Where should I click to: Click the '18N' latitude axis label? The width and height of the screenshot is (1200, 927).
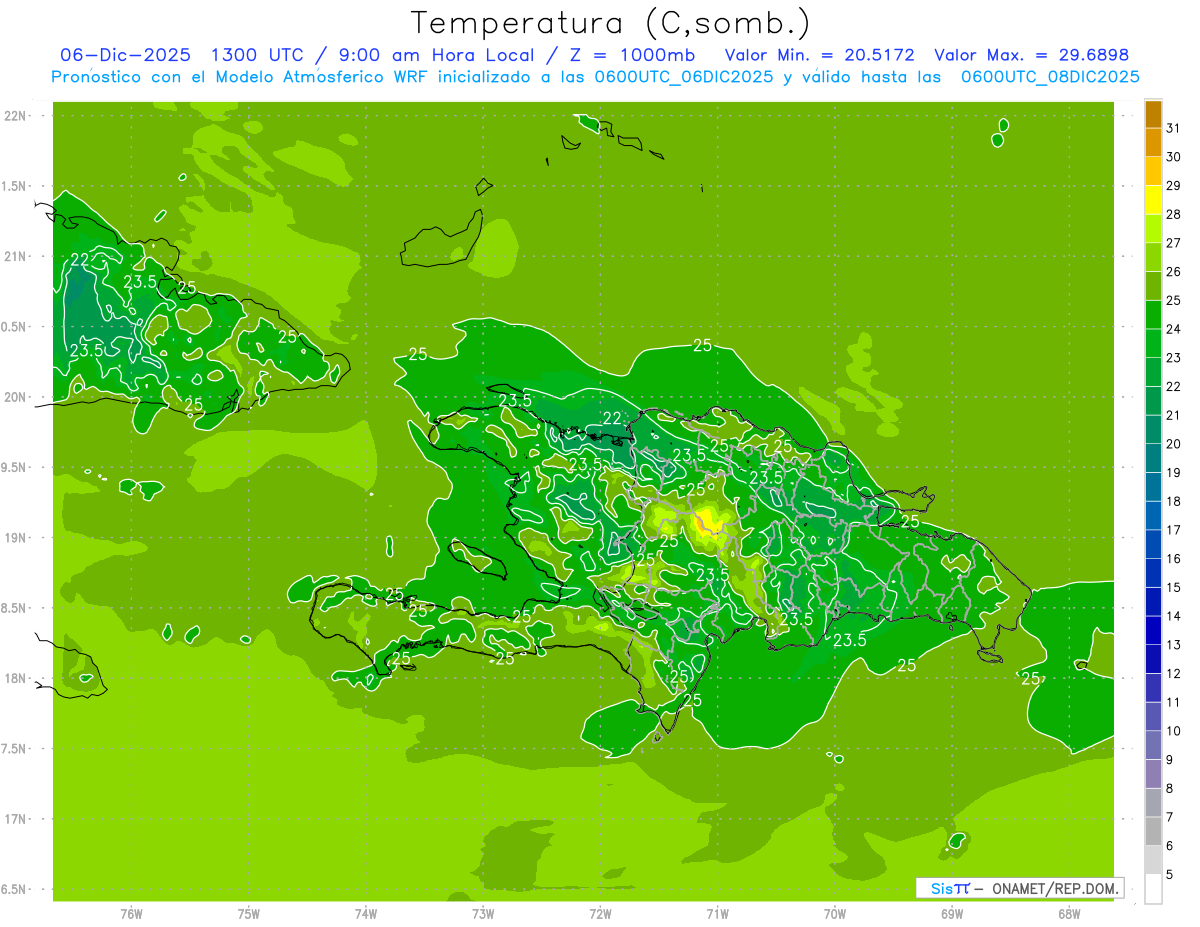[15, 678]
